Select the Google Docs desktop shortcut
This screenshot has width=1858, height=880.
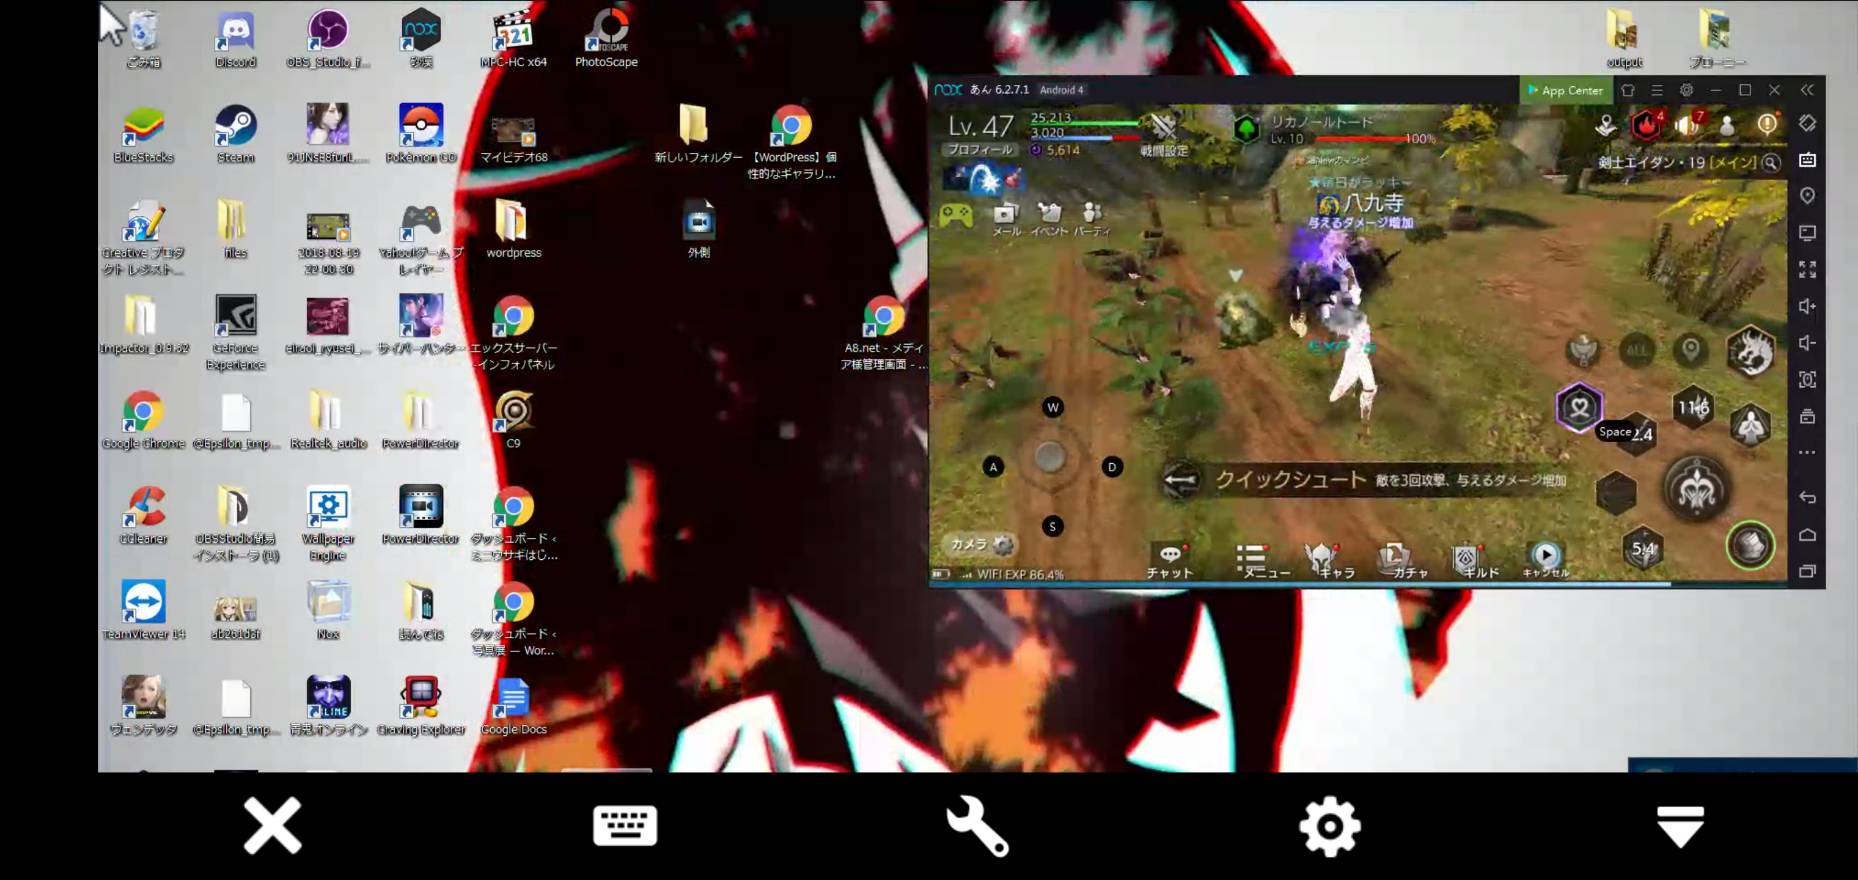coord(513,707)
